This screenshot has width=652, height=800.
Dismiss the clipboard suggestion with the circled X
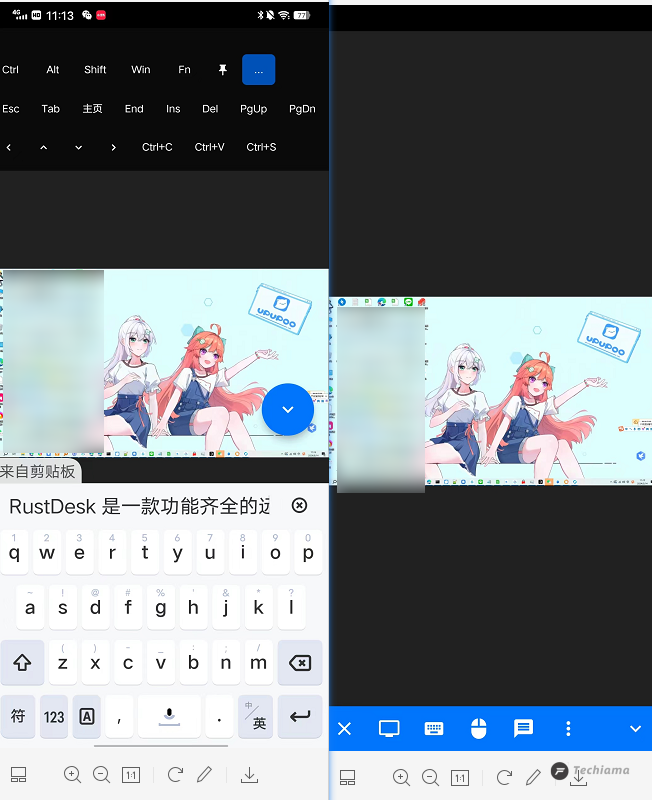pyautogui.click(x=299, y=505)
